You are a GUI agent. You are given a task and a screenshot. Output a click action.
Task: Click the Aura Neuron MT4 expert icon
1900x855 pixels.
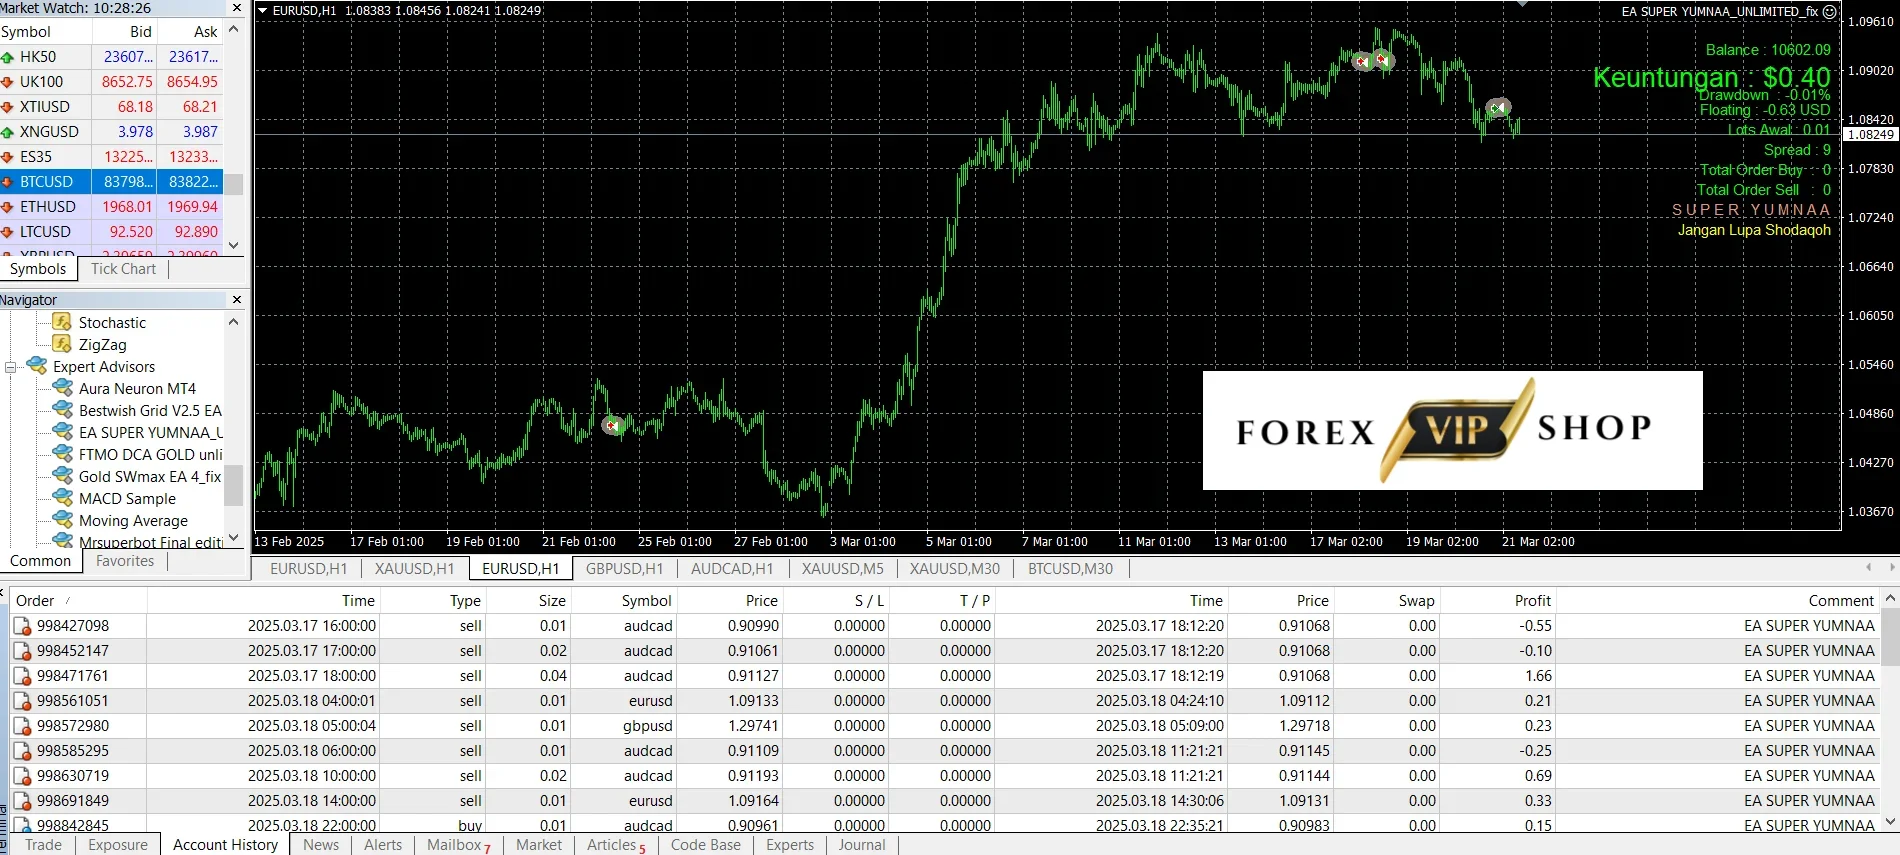coord(63,388)
